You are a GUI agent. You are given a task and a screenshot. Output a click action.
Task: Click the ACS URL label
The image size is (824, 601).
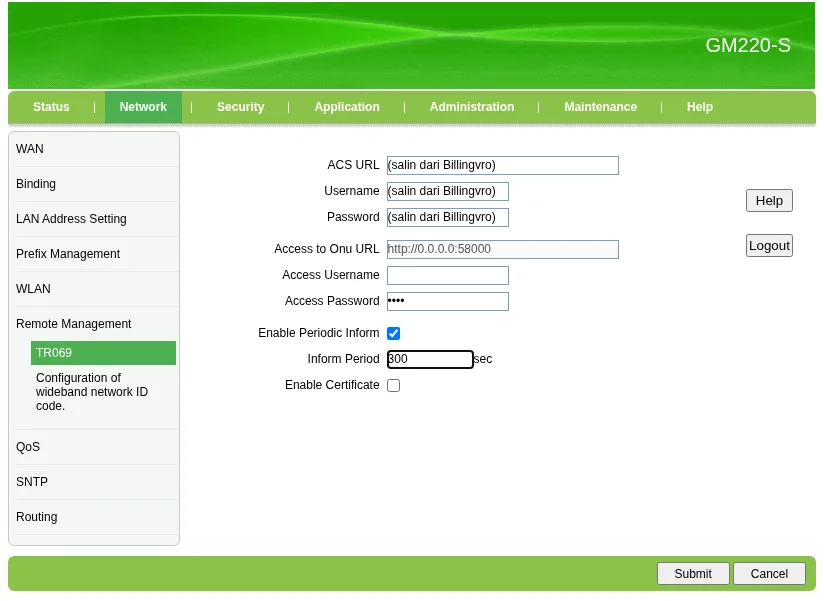pyautogui.click(x=353, y=165)
